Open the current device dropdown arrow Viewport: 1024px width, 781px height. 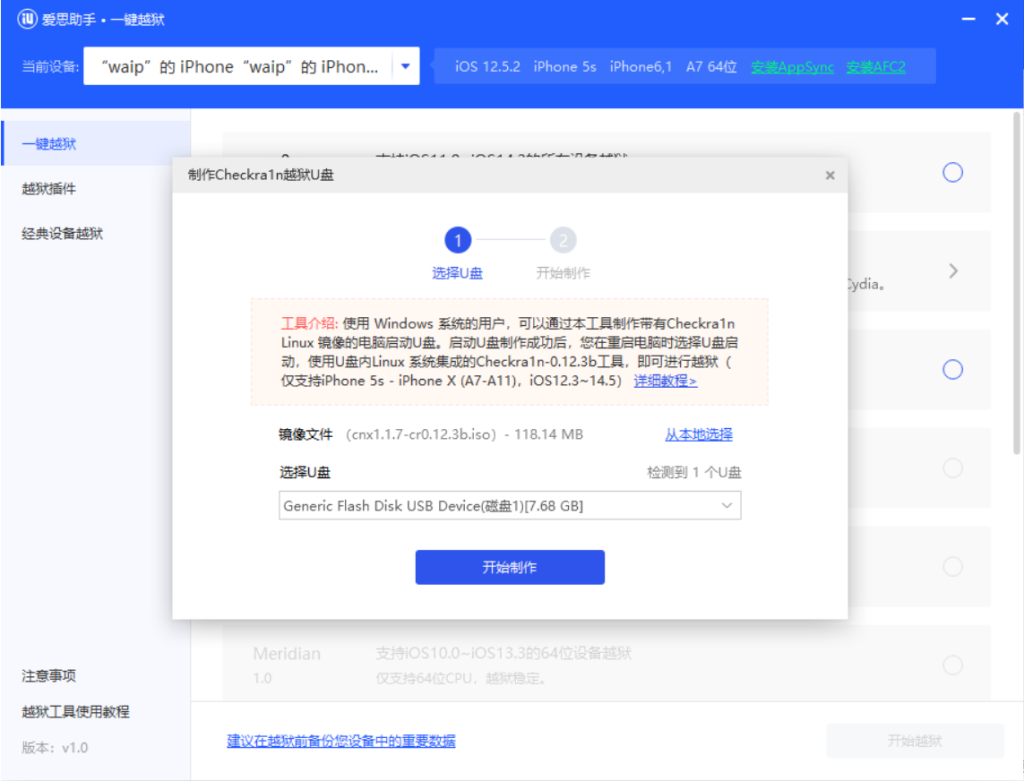coord(405,67)
